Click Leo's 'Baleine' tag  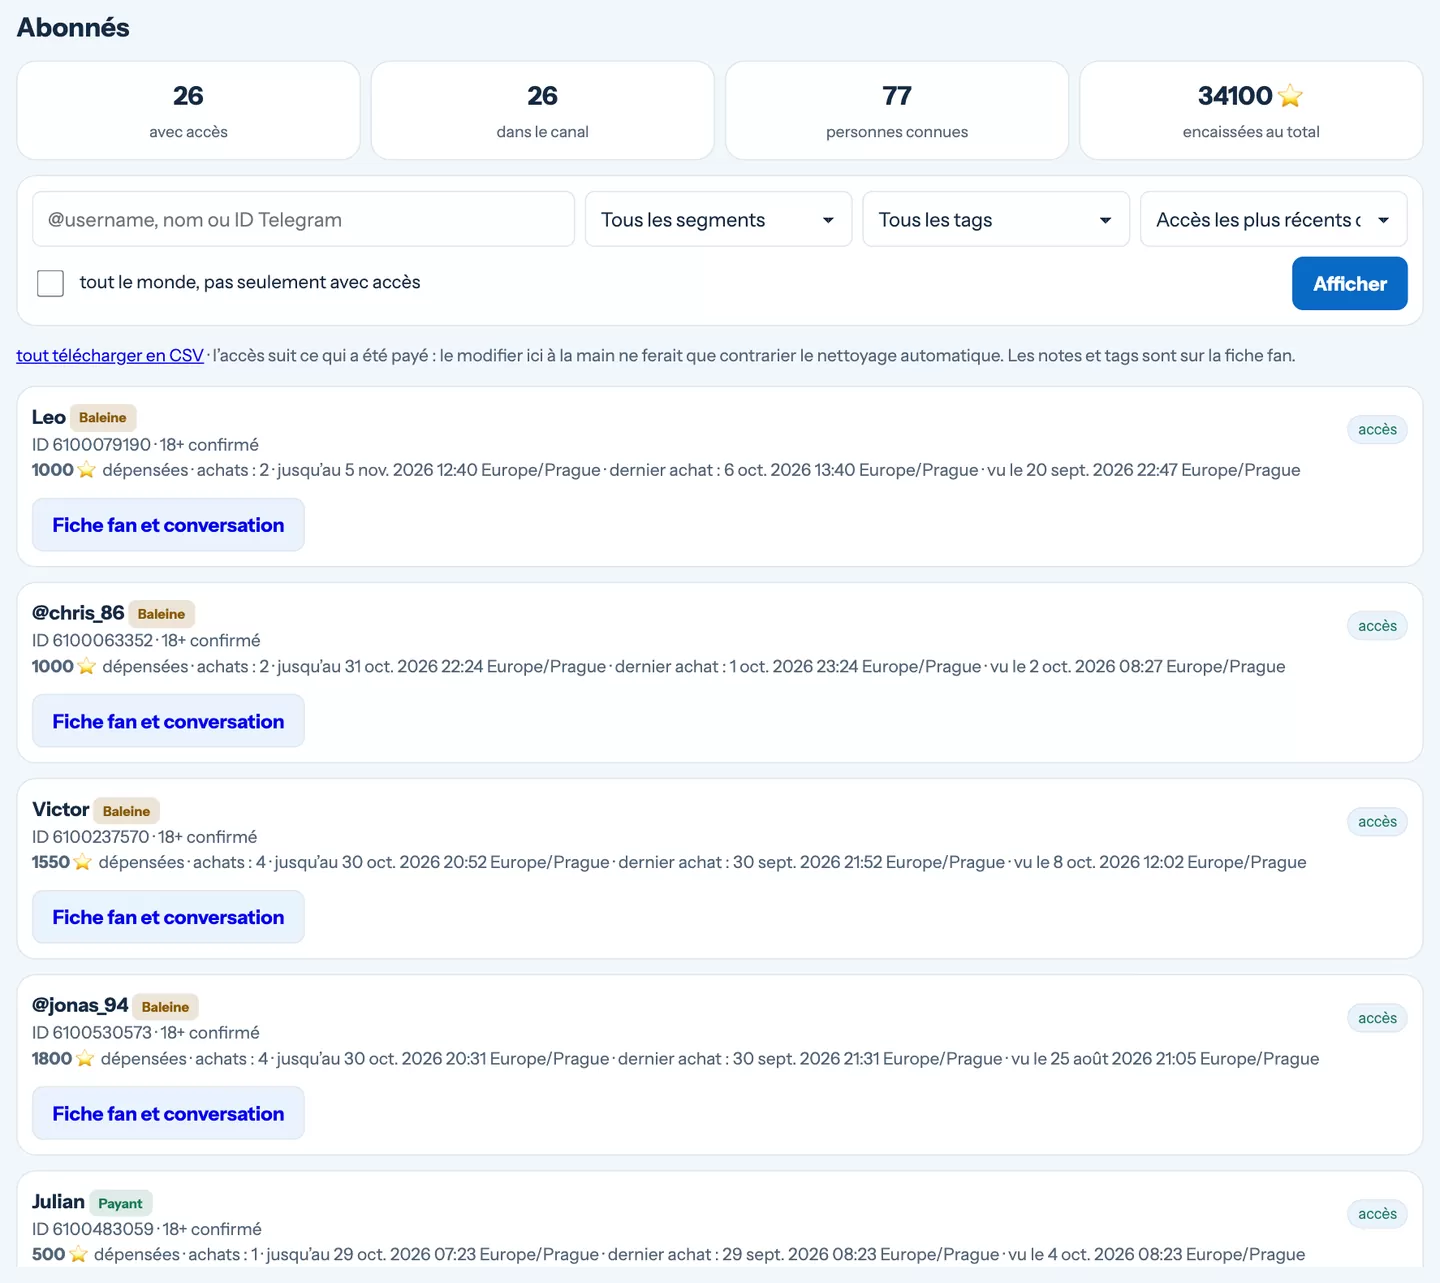[103, 418]
